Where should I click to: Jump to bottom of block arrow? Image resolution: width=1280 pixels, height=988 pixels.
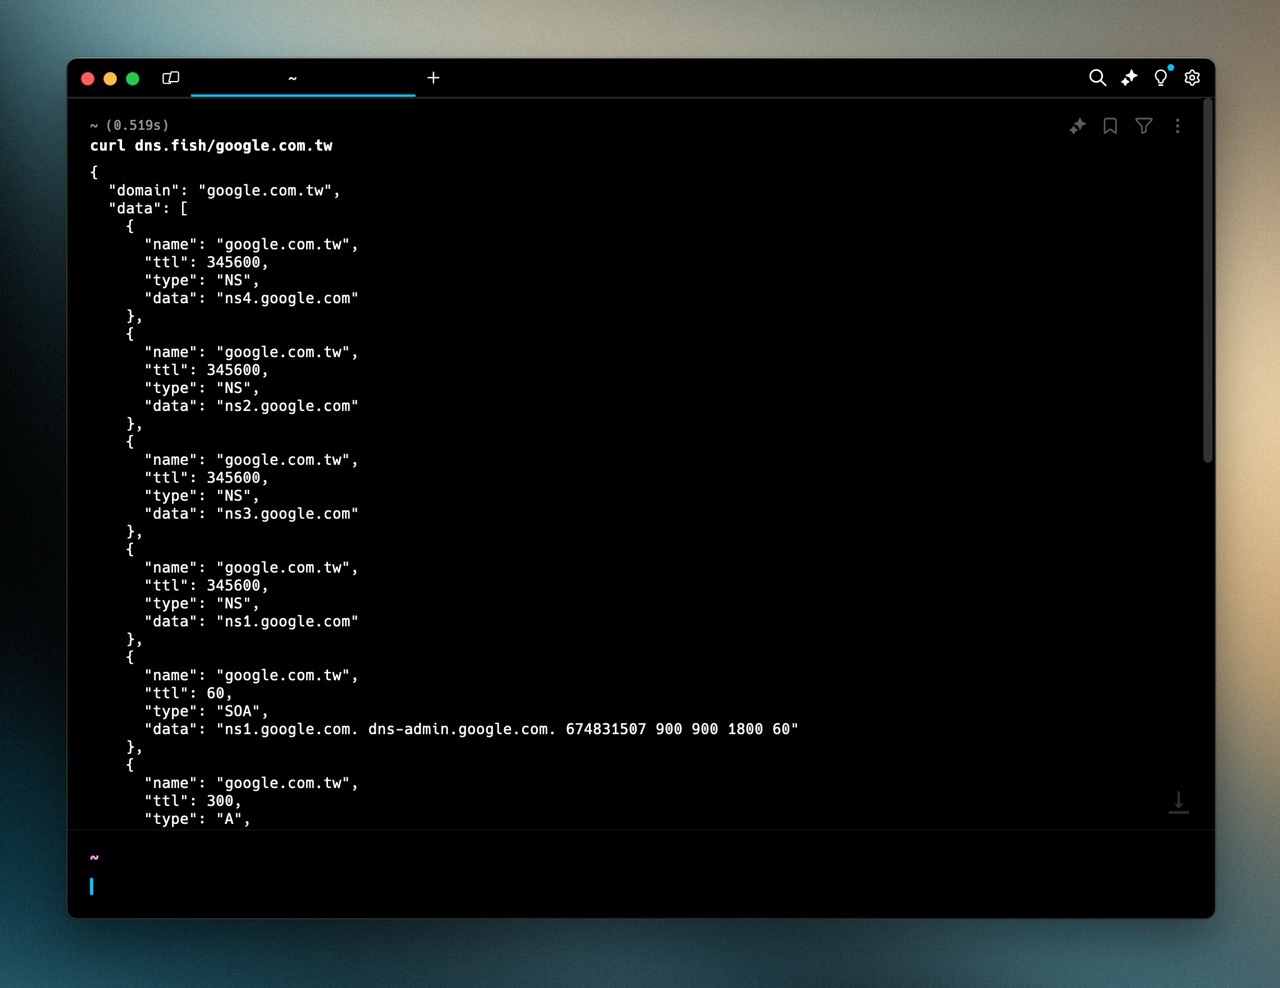[1179, 803]
